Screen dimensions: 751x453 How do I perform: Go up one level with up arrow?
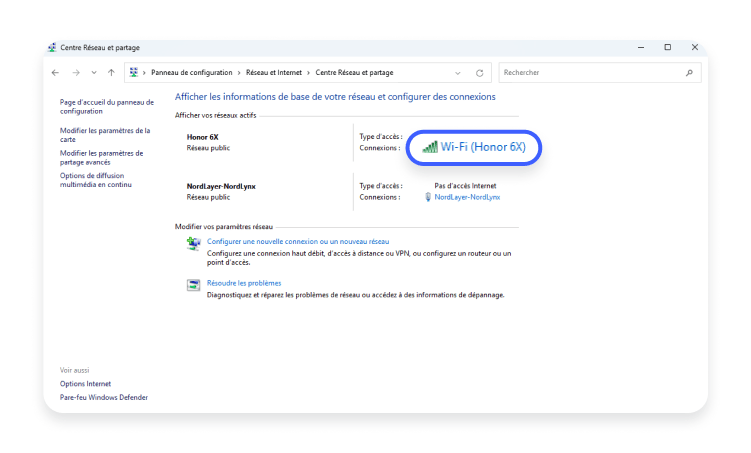(x=111, y=73)
